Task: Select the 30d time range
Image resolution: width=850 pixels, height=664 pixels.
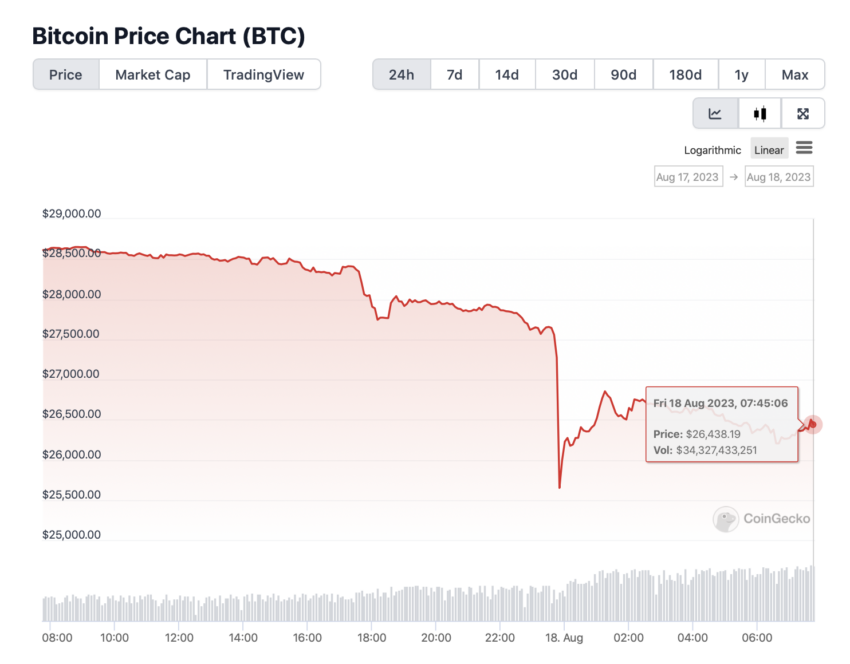Action: (565, 74)
